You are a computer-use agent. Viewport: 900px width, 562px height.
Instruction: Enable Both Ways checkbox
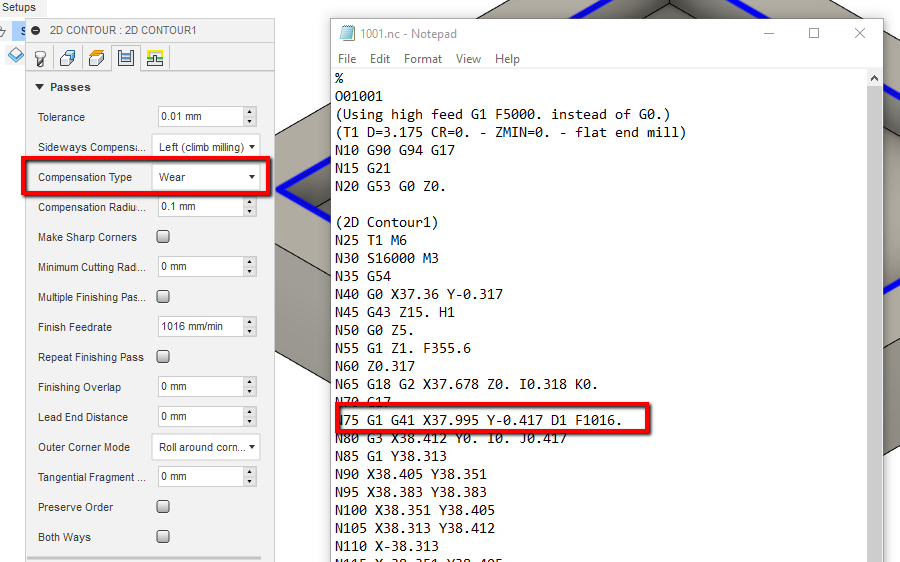pos(163,536)
